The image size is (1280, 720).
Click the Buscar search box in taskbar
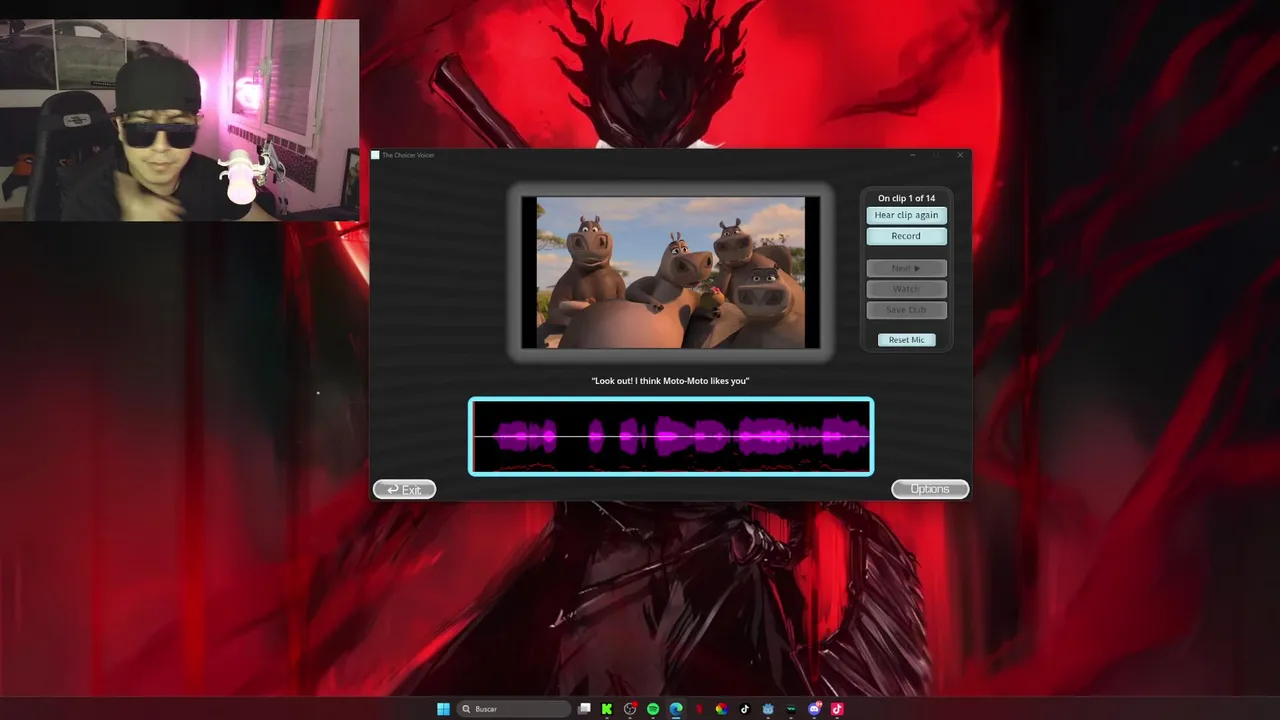514,709
